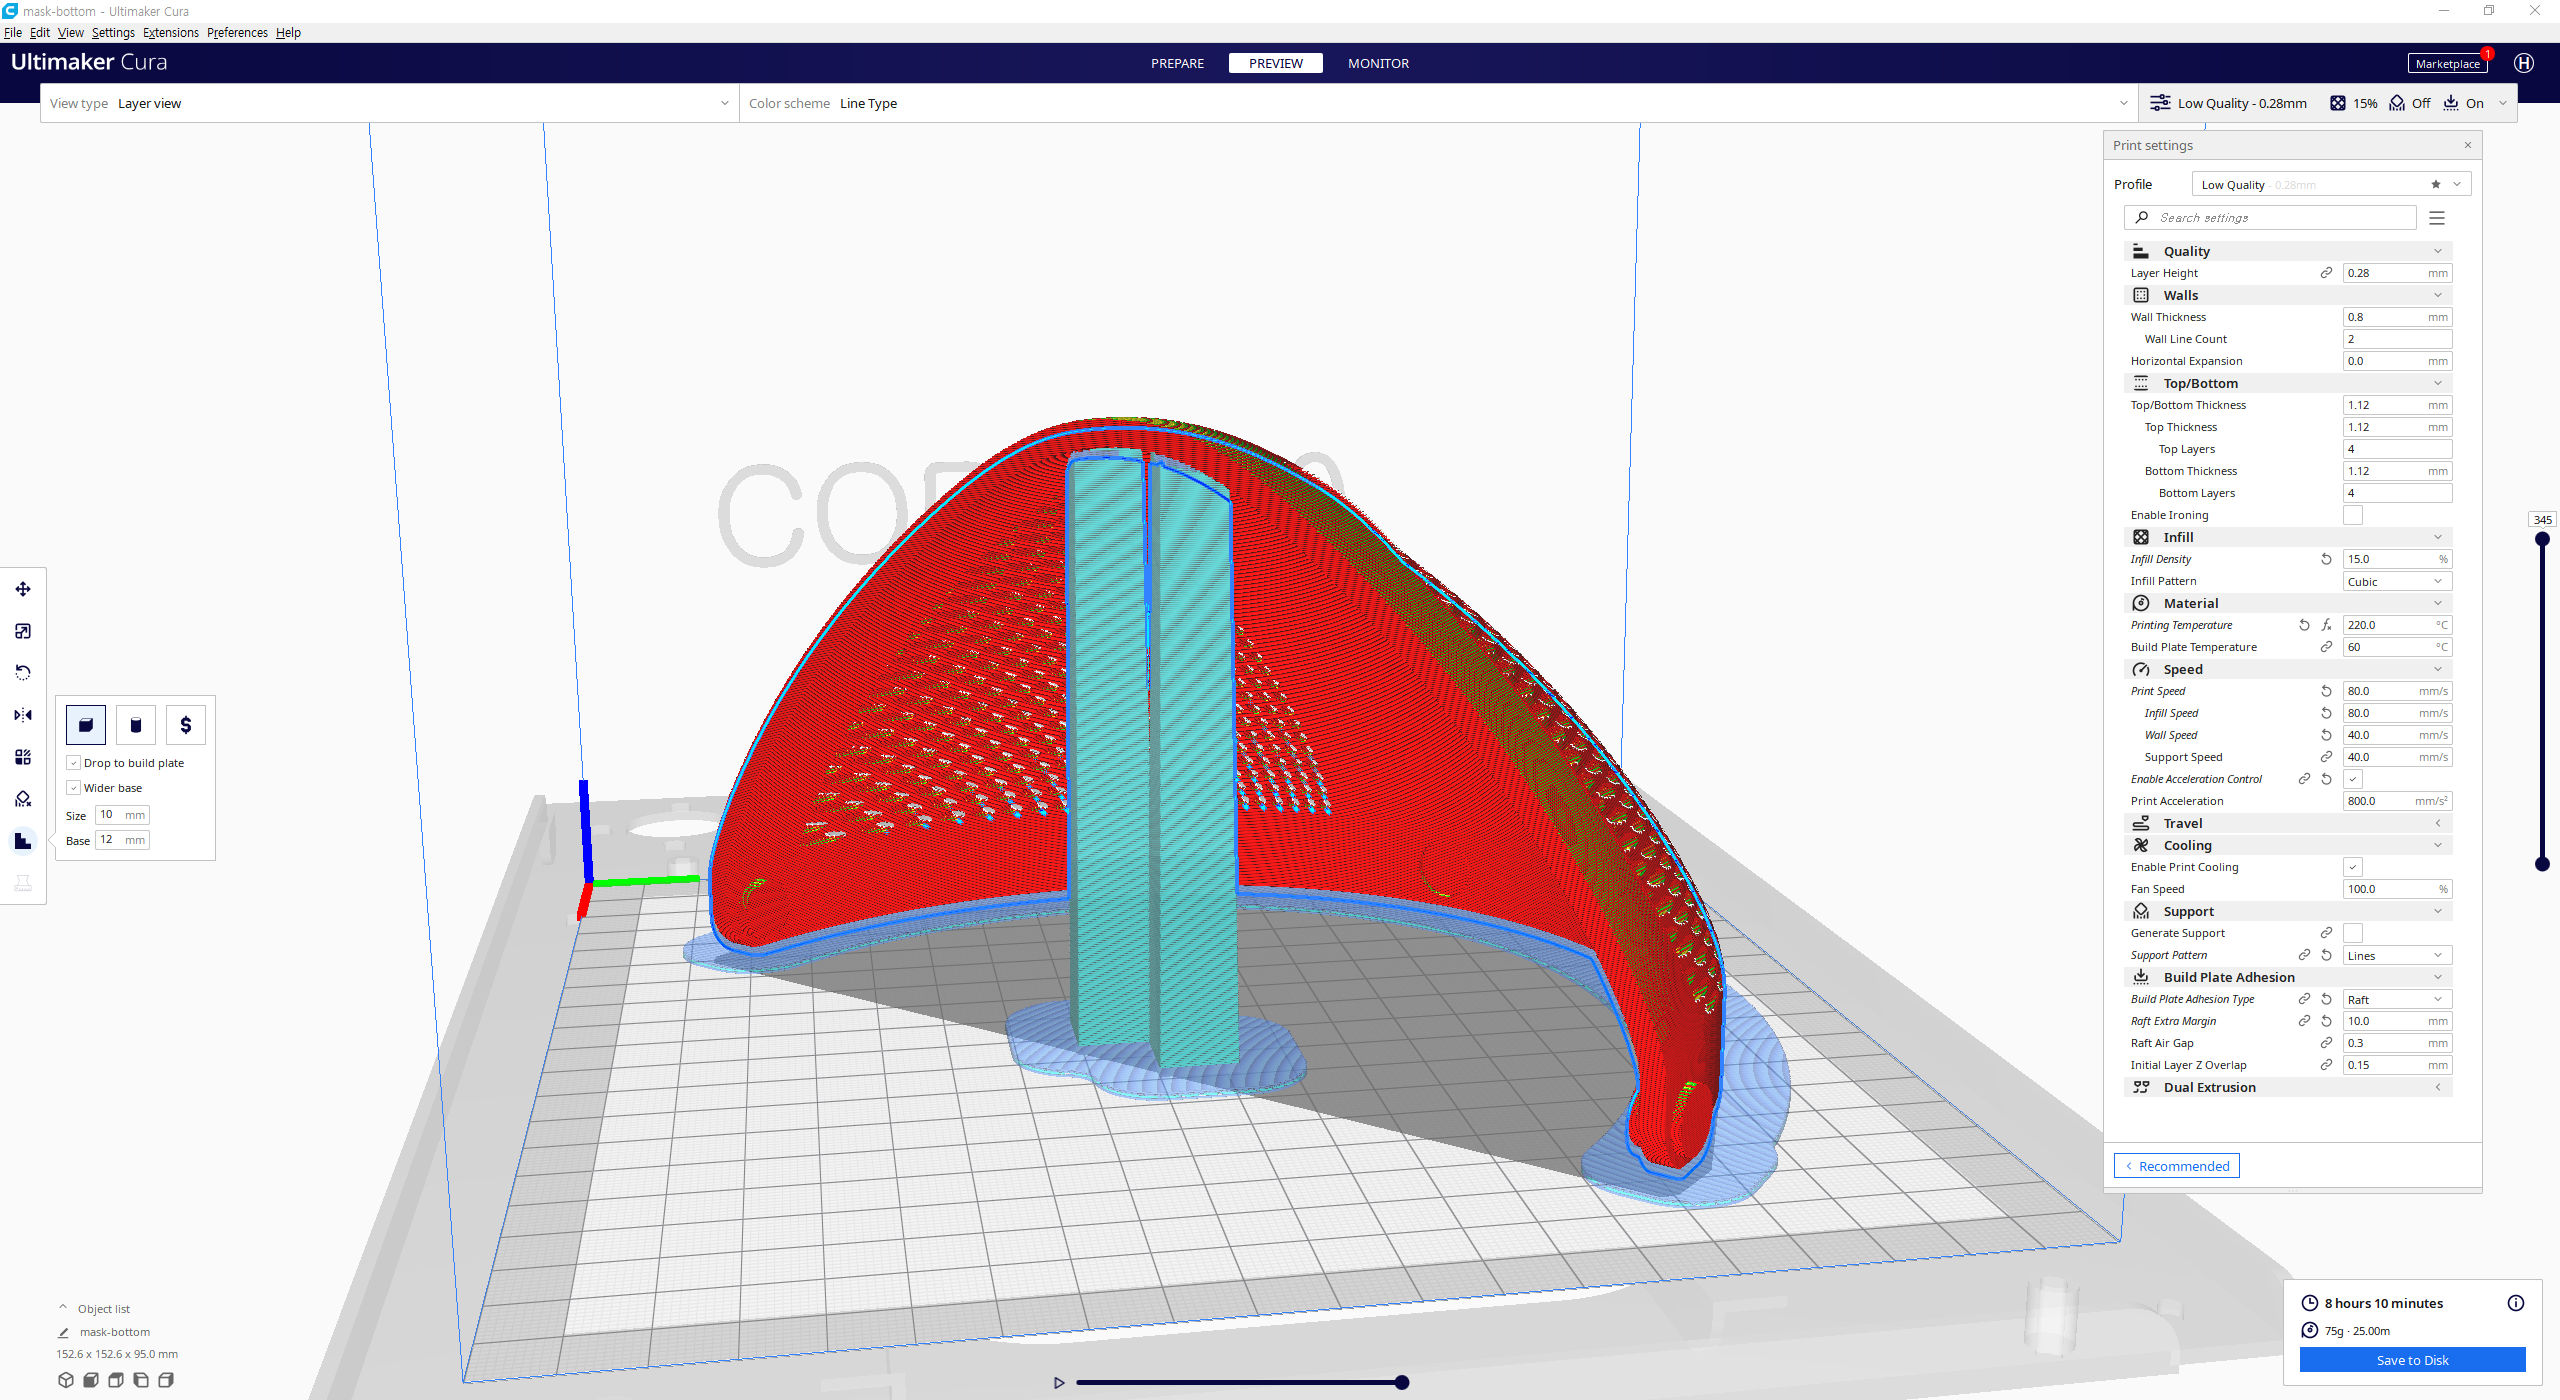Open the Infill Pattern Cubic dropdown

(x=2396, y=582)
